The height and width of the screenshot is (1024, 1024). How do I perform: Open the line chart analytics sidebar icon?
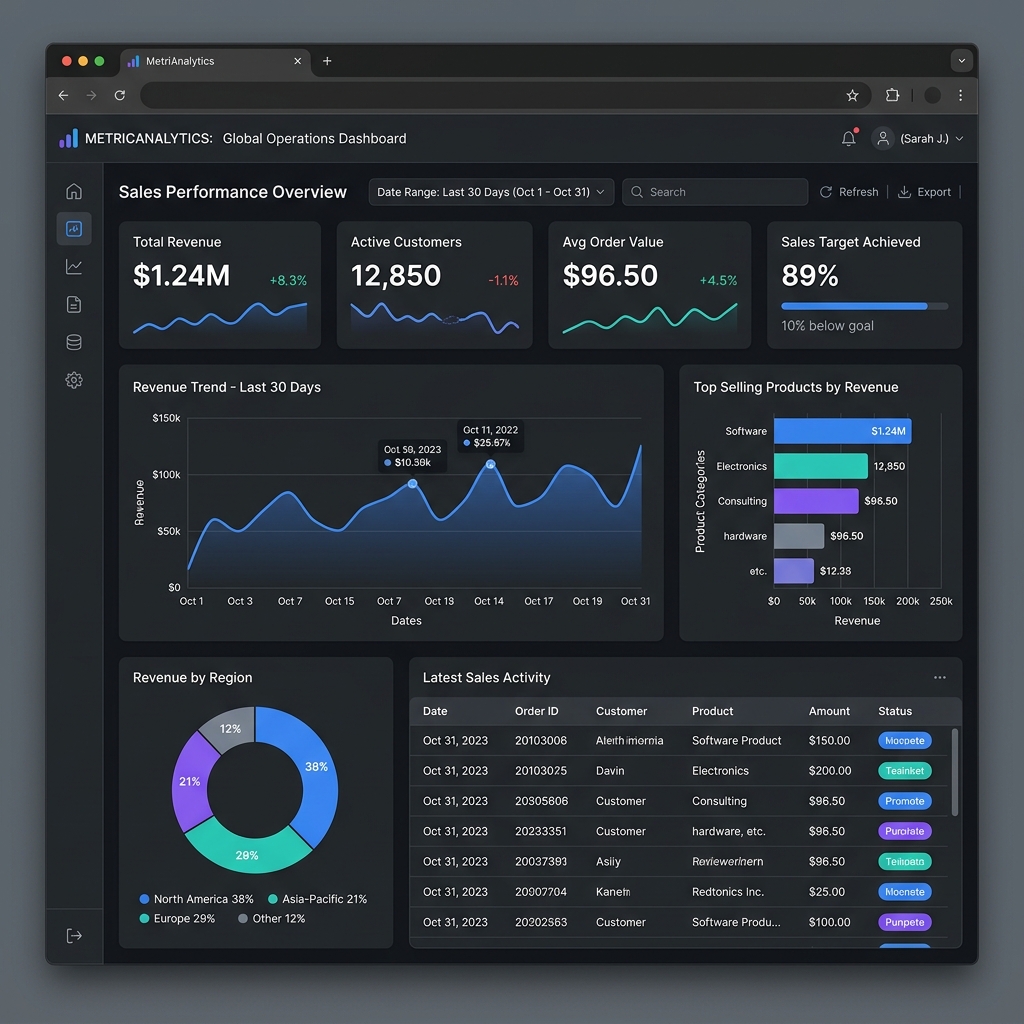[x=74, y=266]
